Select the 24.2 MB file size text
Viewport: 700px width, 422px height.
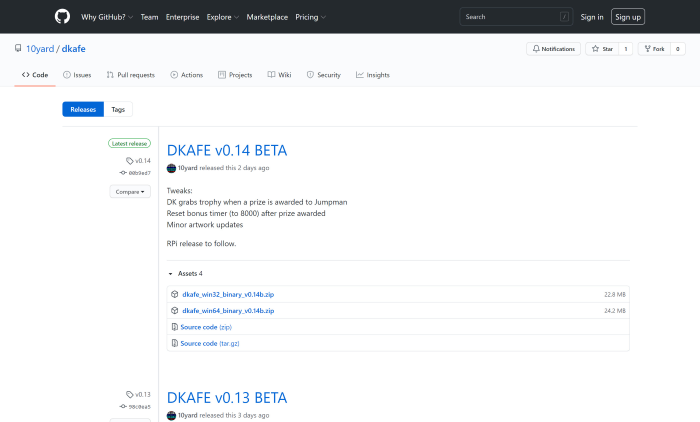tap(615, 311)
